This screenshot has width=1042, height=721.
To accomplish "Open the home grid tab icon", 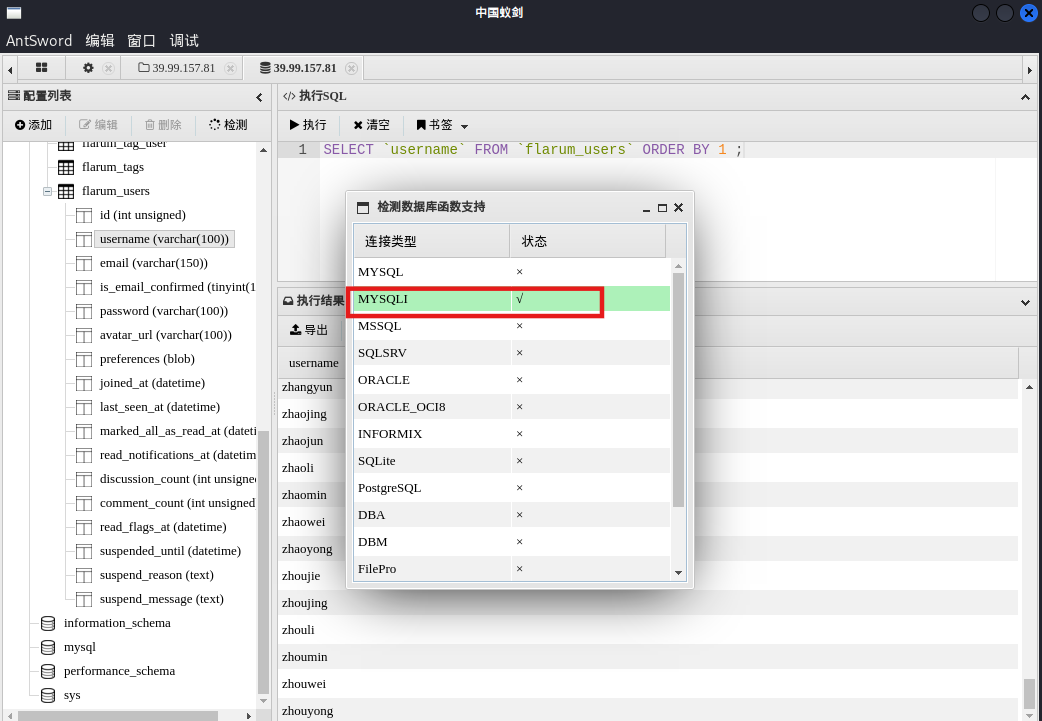I will coord(41,68).
